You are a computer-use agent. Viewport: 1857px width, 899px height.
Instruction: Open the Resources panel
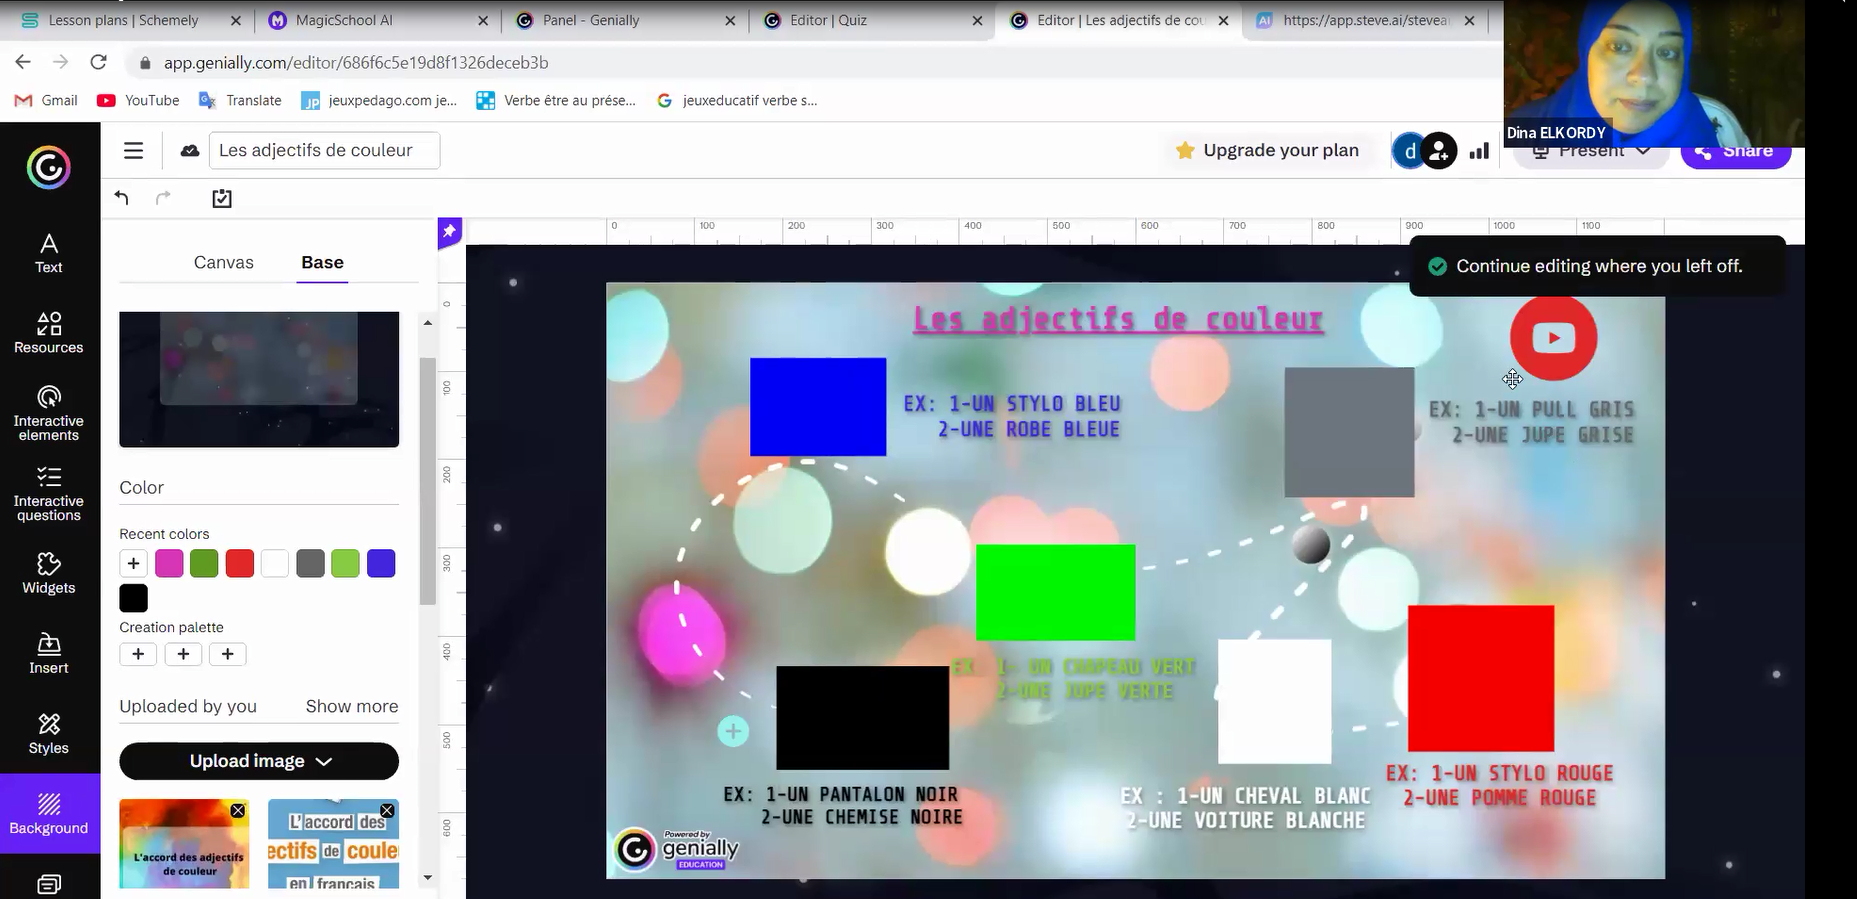click(x=48, y=333)
